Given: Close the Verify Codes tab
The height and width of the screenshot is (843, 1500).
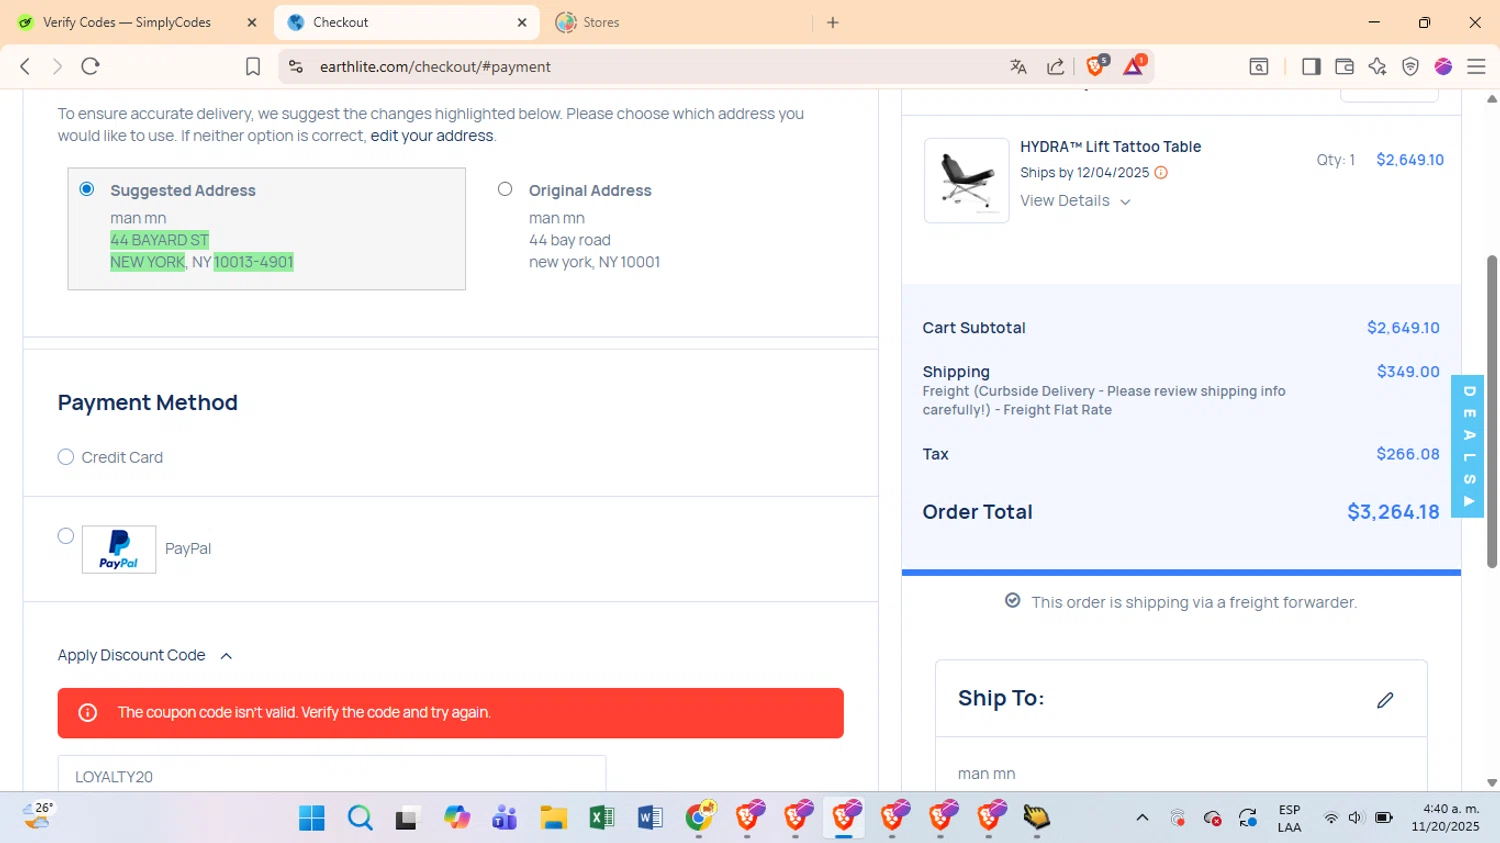Looking at the screenshot, I should point(252,22).
